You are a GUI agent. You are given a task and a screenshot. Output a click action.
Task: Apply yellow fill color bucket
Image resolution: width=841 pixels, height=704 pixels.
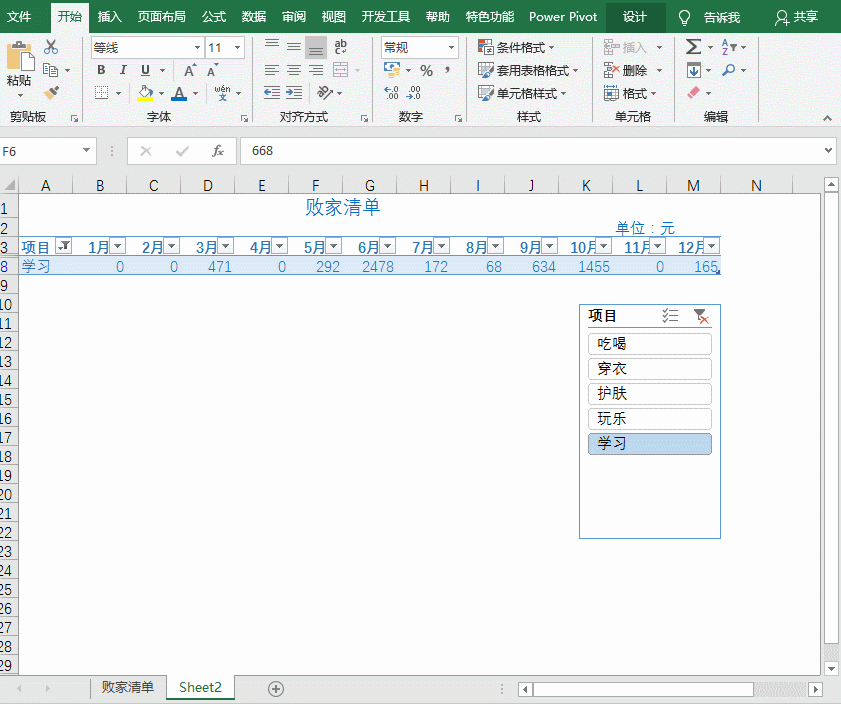pyautogui.click(x=145, y=93)
